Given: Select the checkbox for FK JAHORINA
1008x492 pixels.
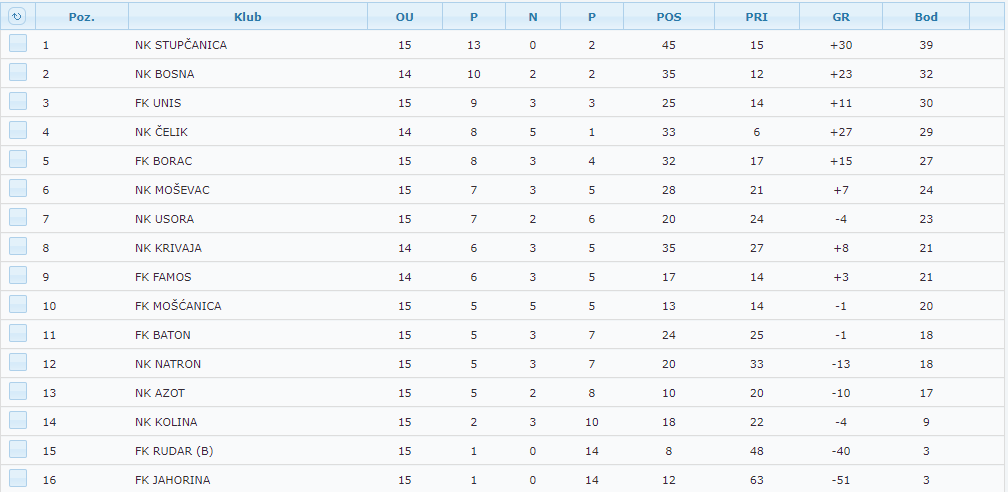Looking at the screenshot, I should 18,479.
